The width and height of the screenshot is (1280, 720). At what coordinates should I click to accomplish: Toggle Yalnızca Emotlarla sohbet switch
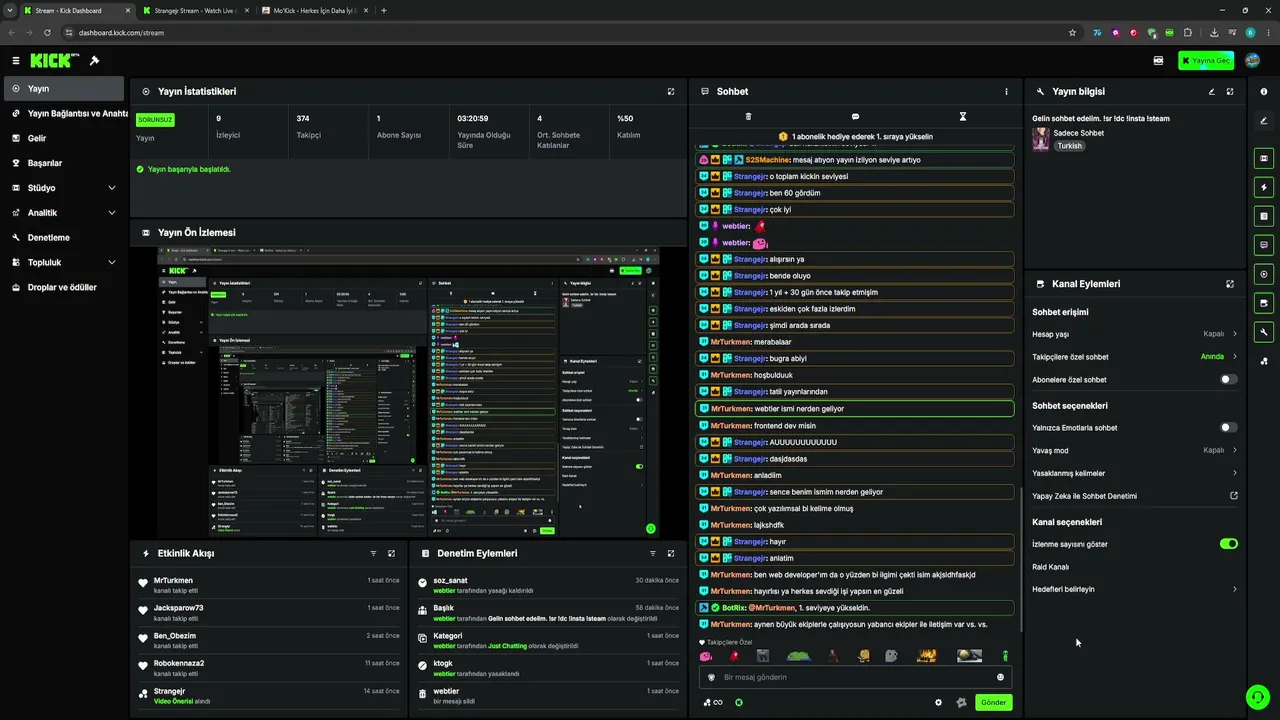click(x=1228, y=428)
